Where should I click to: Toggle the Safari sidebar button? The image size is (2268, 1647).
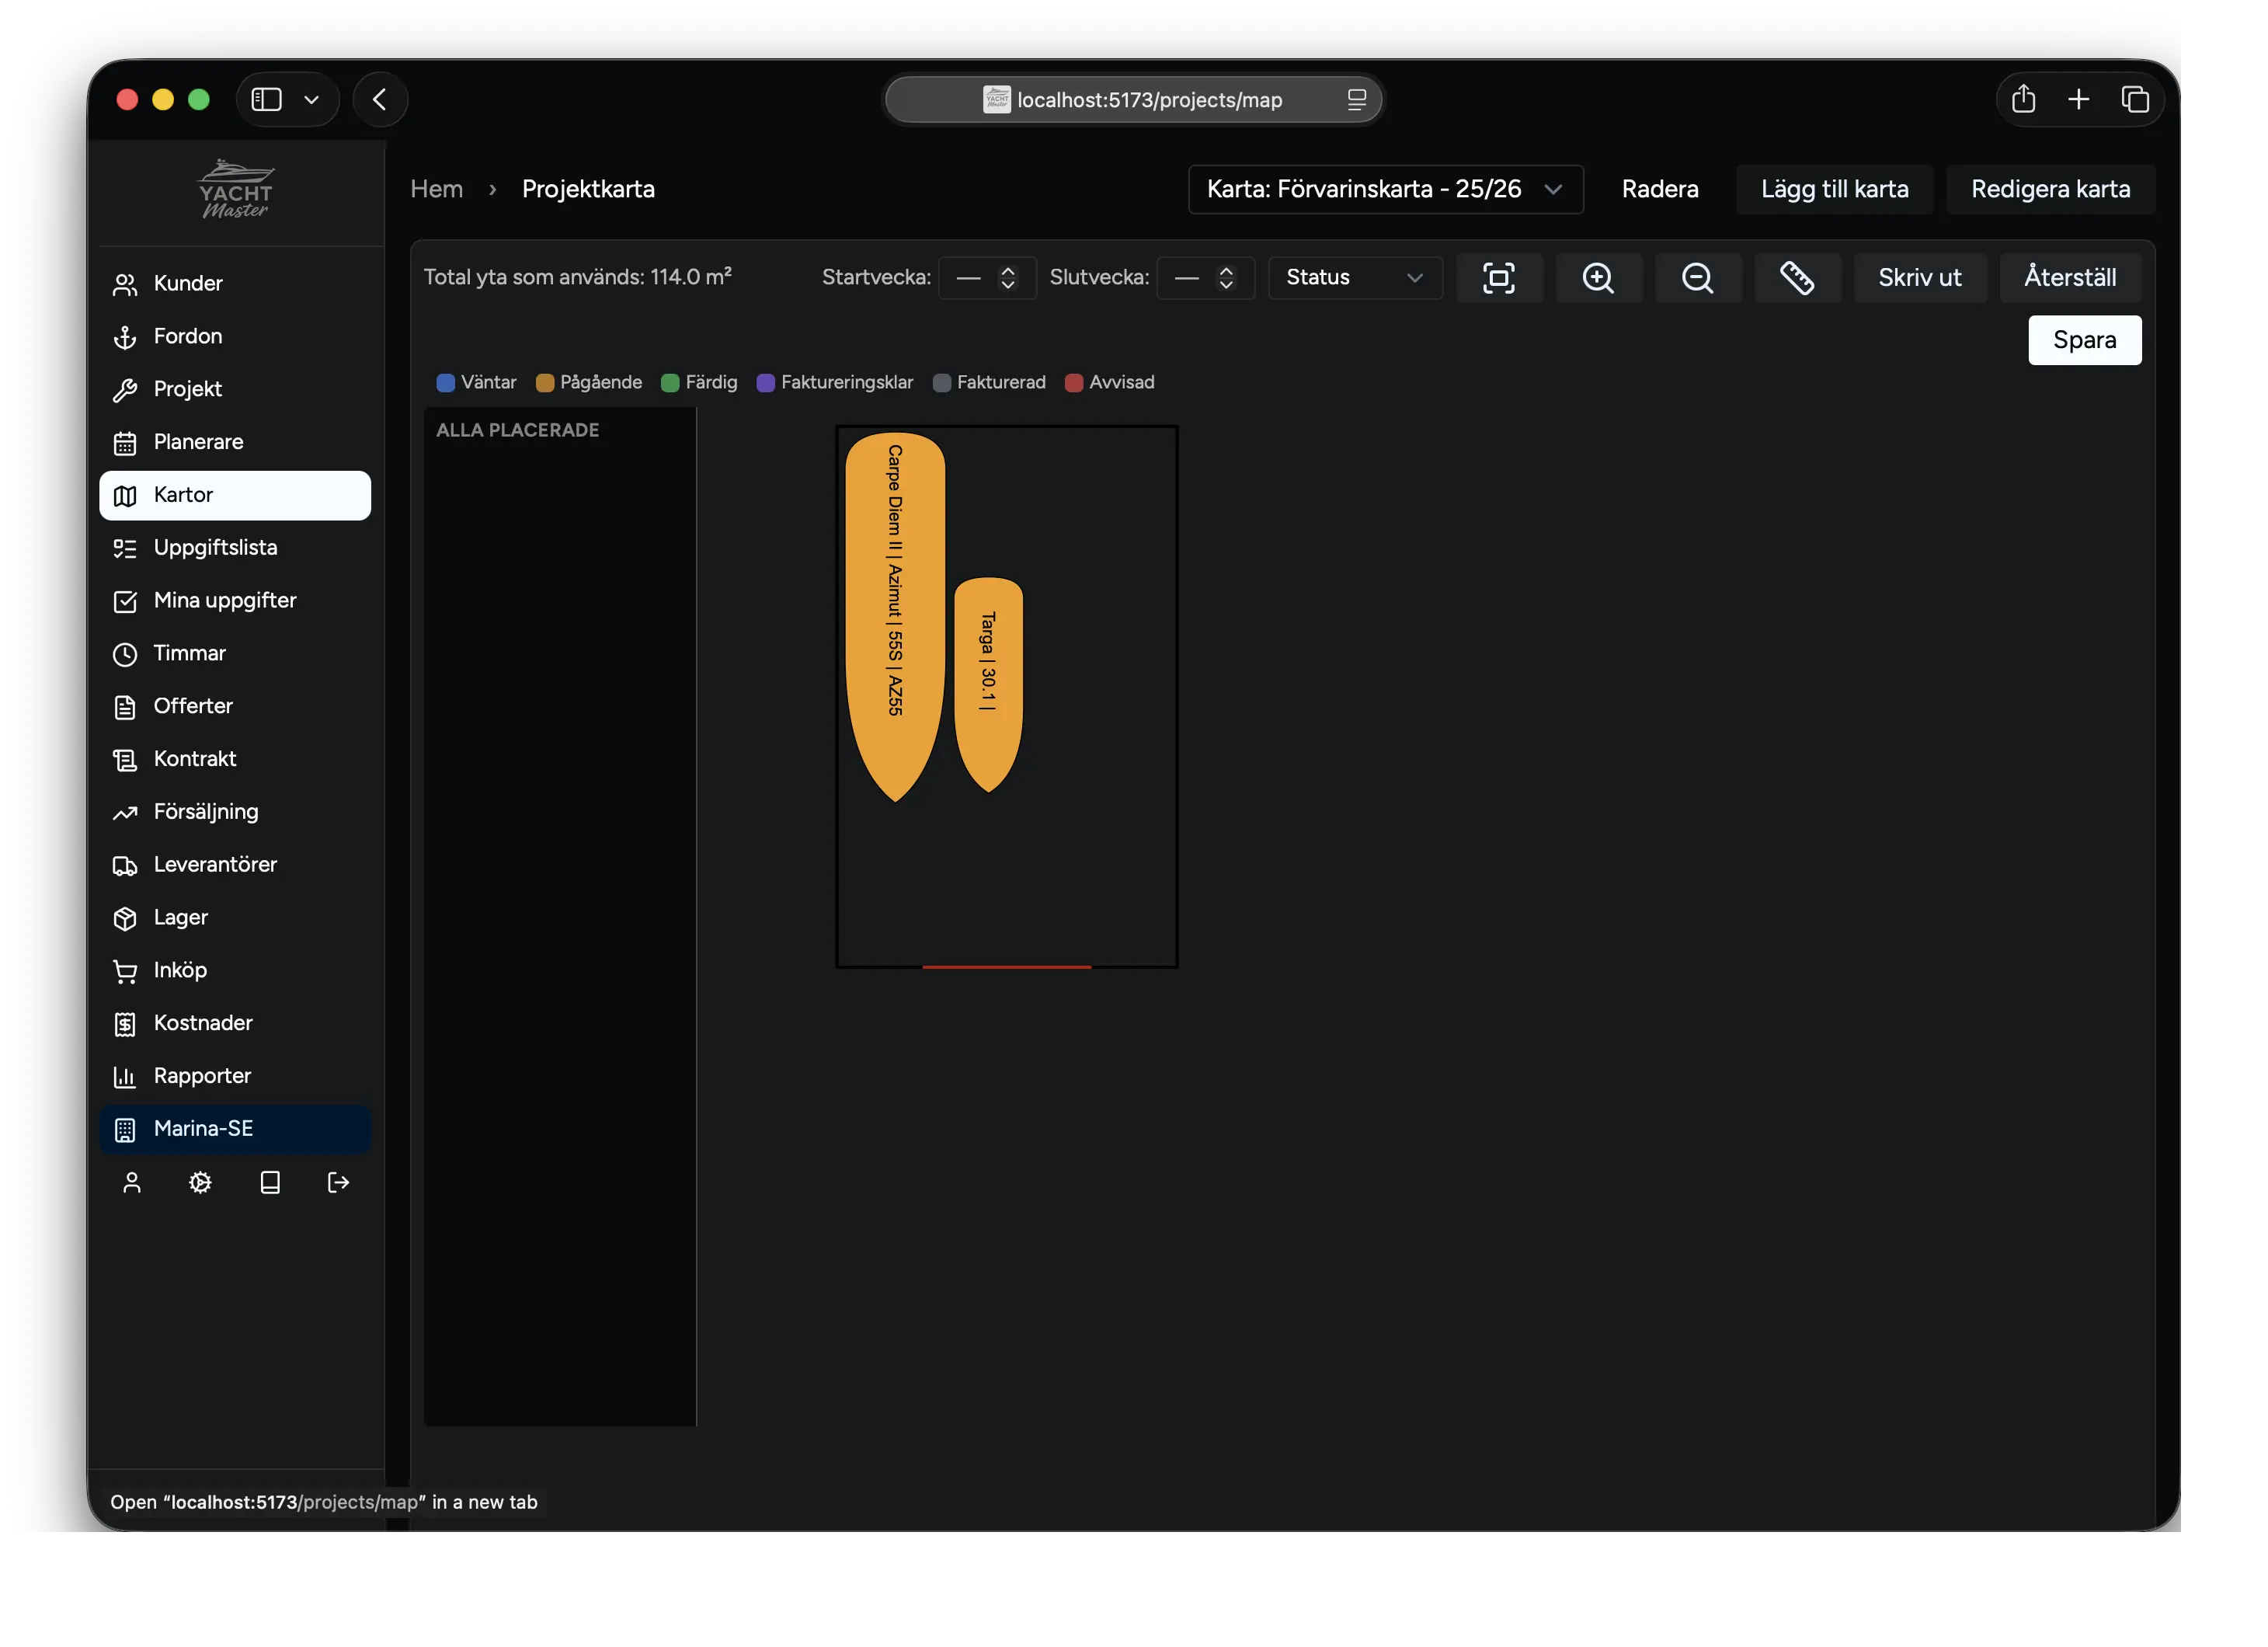tap(267, 100)
